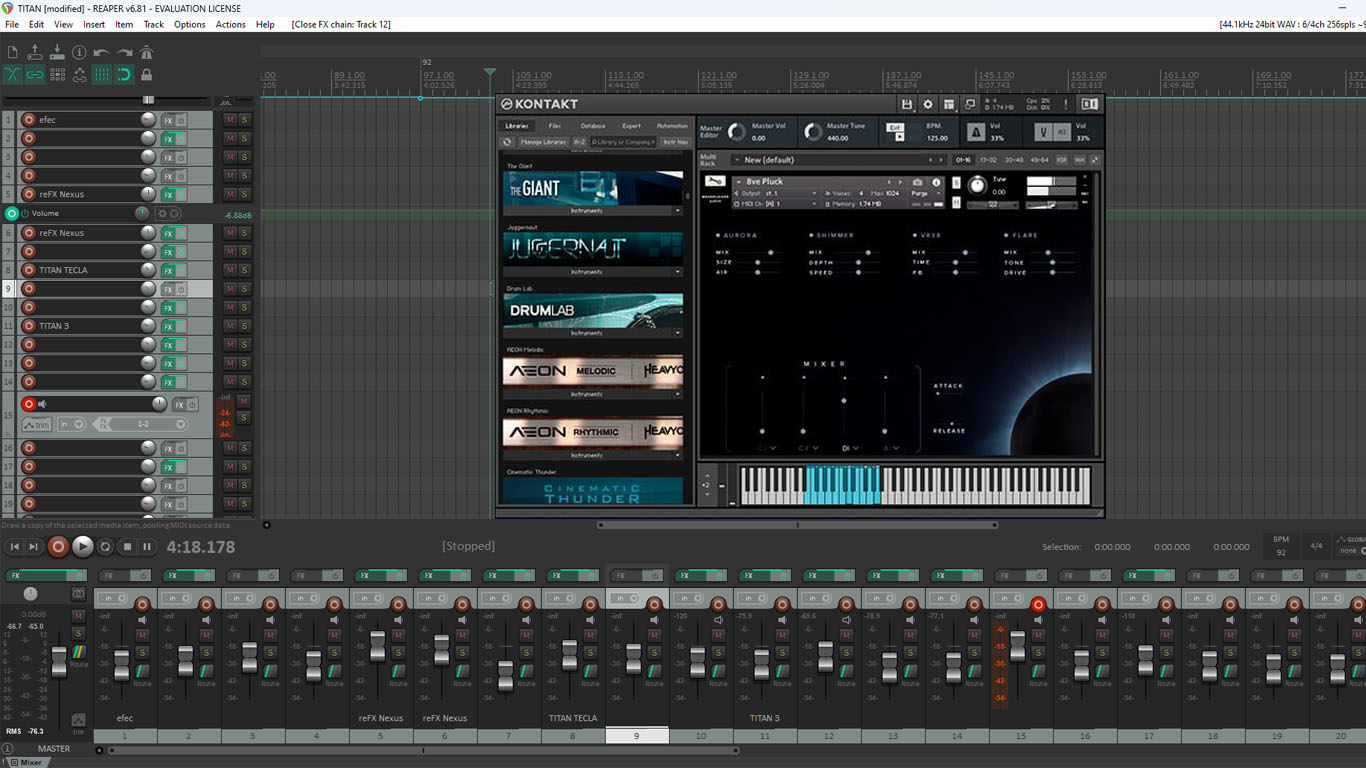Toggle the item grouping chain-link icon
This screenshot has width=1366, height=768.
pos(35,74)
